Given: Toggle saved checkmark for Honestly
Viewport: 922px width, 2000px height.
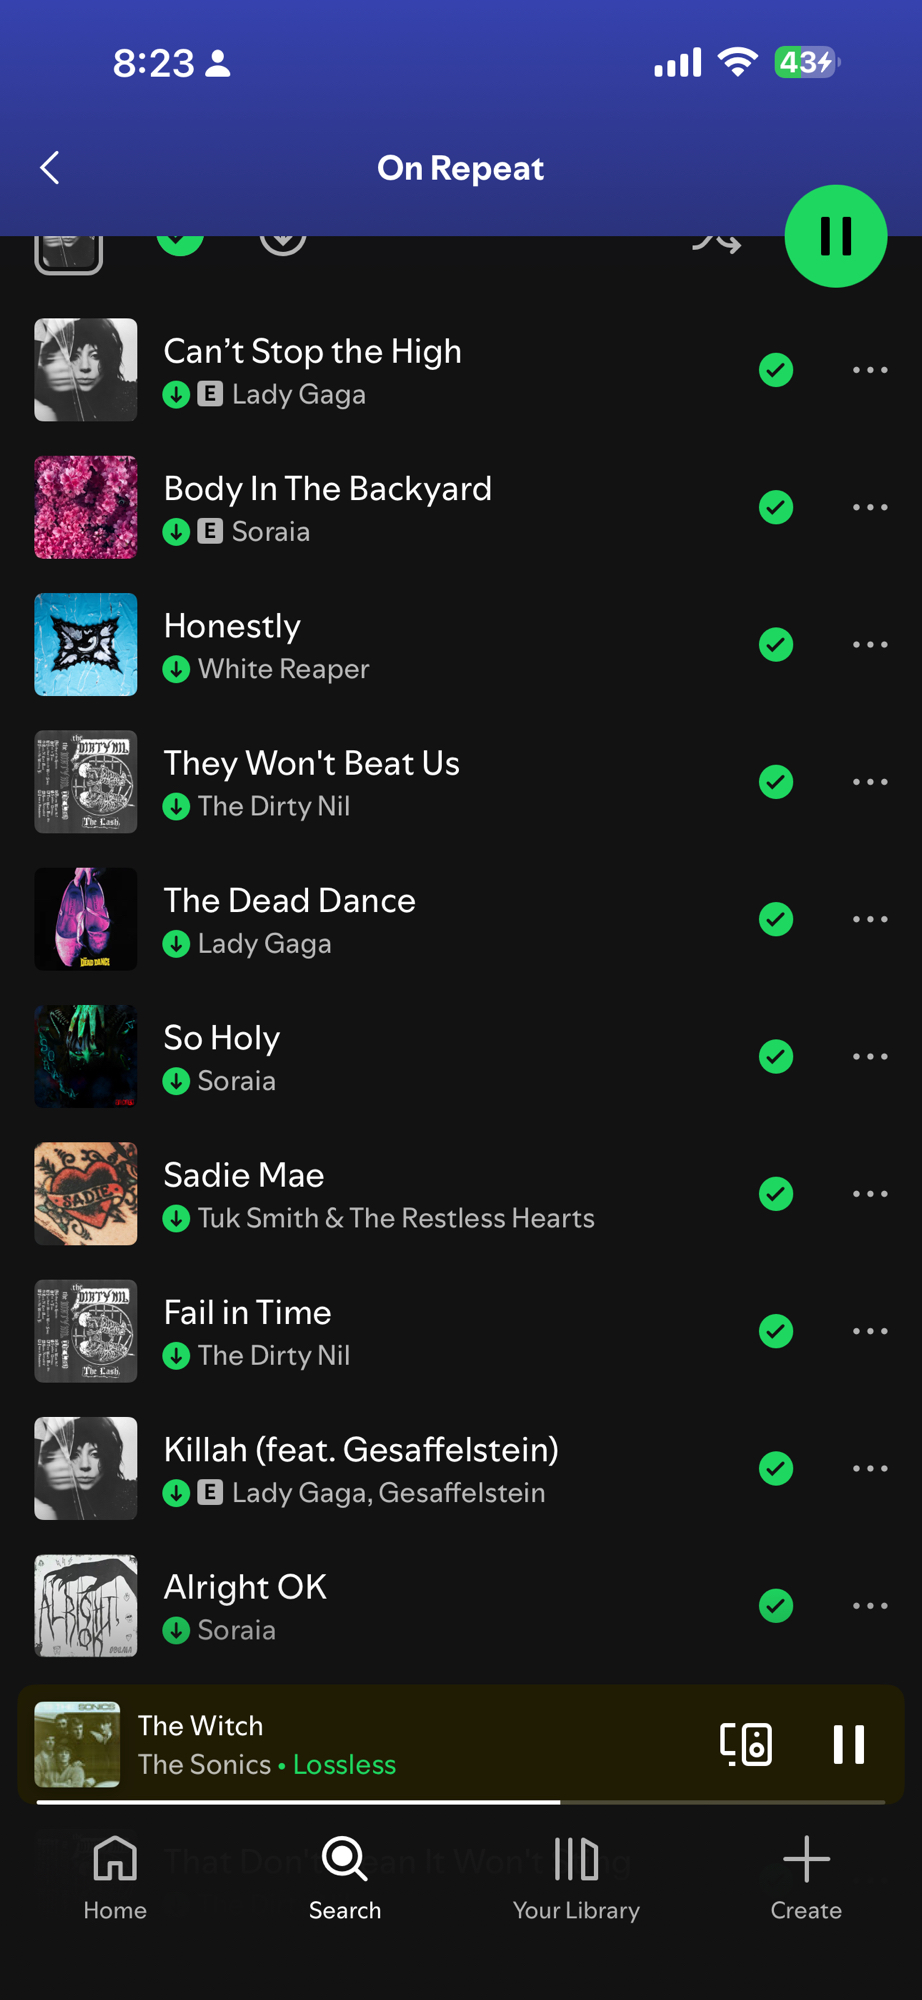Looking at the screenshot, I should 776,645.
